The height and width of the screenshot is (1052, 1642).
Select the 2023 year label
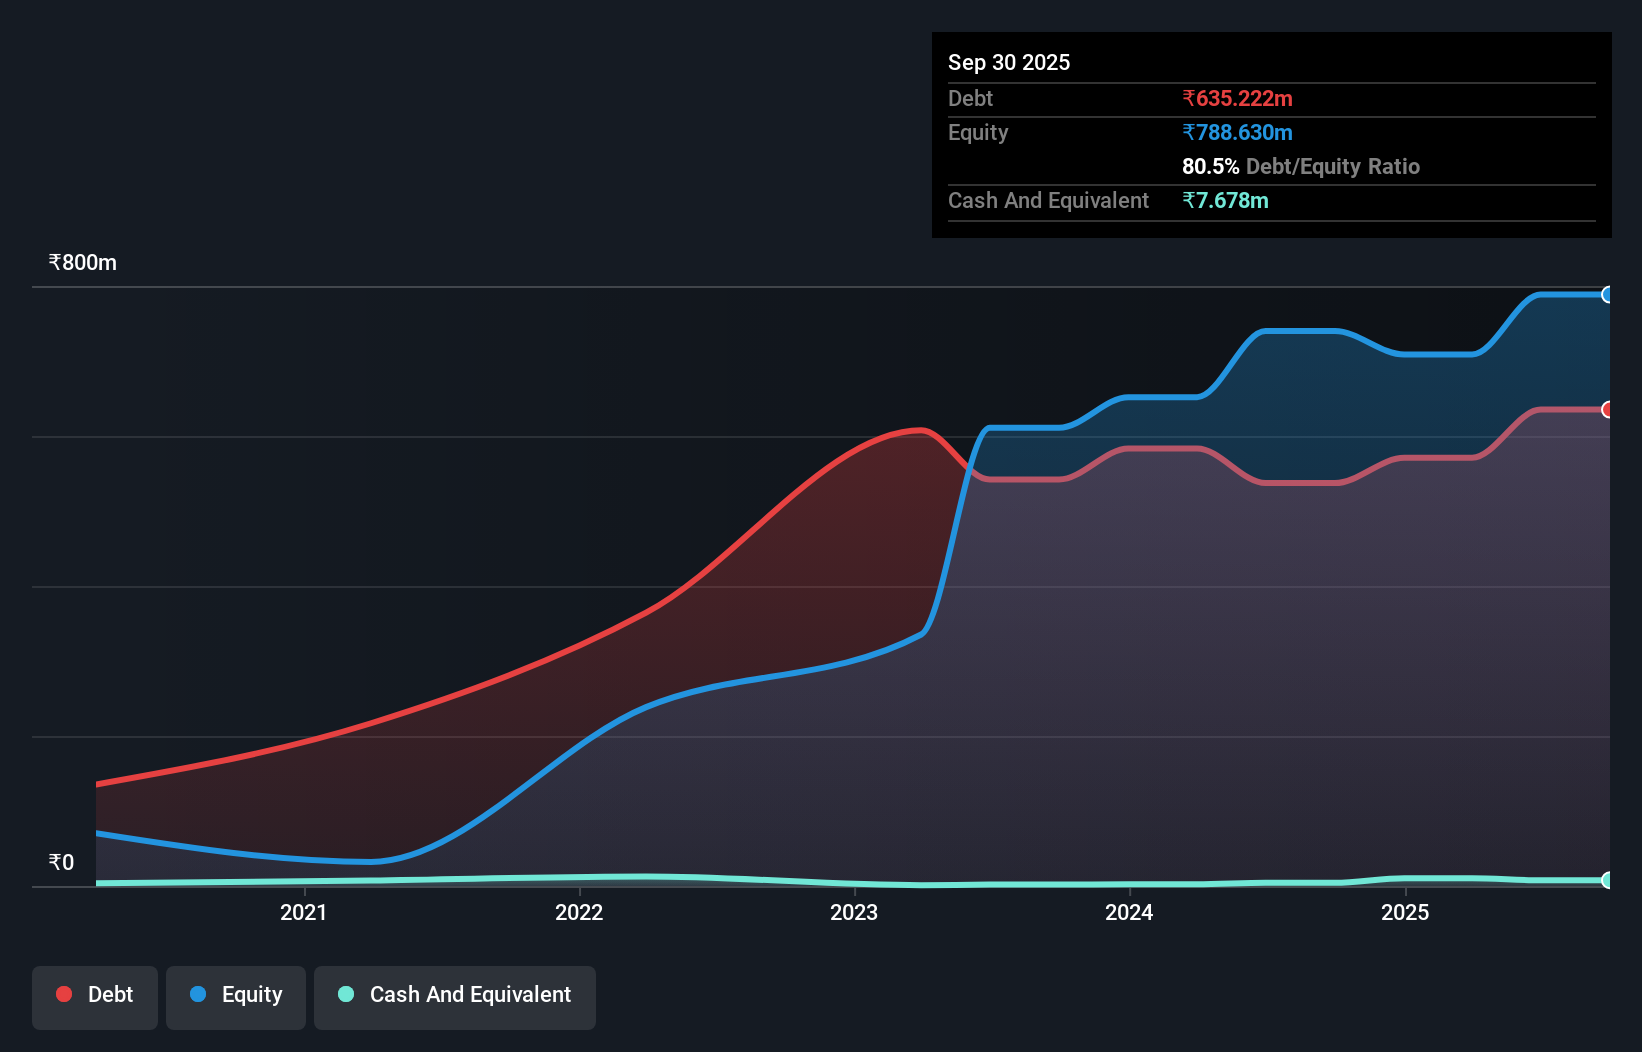tap(852, 912)
